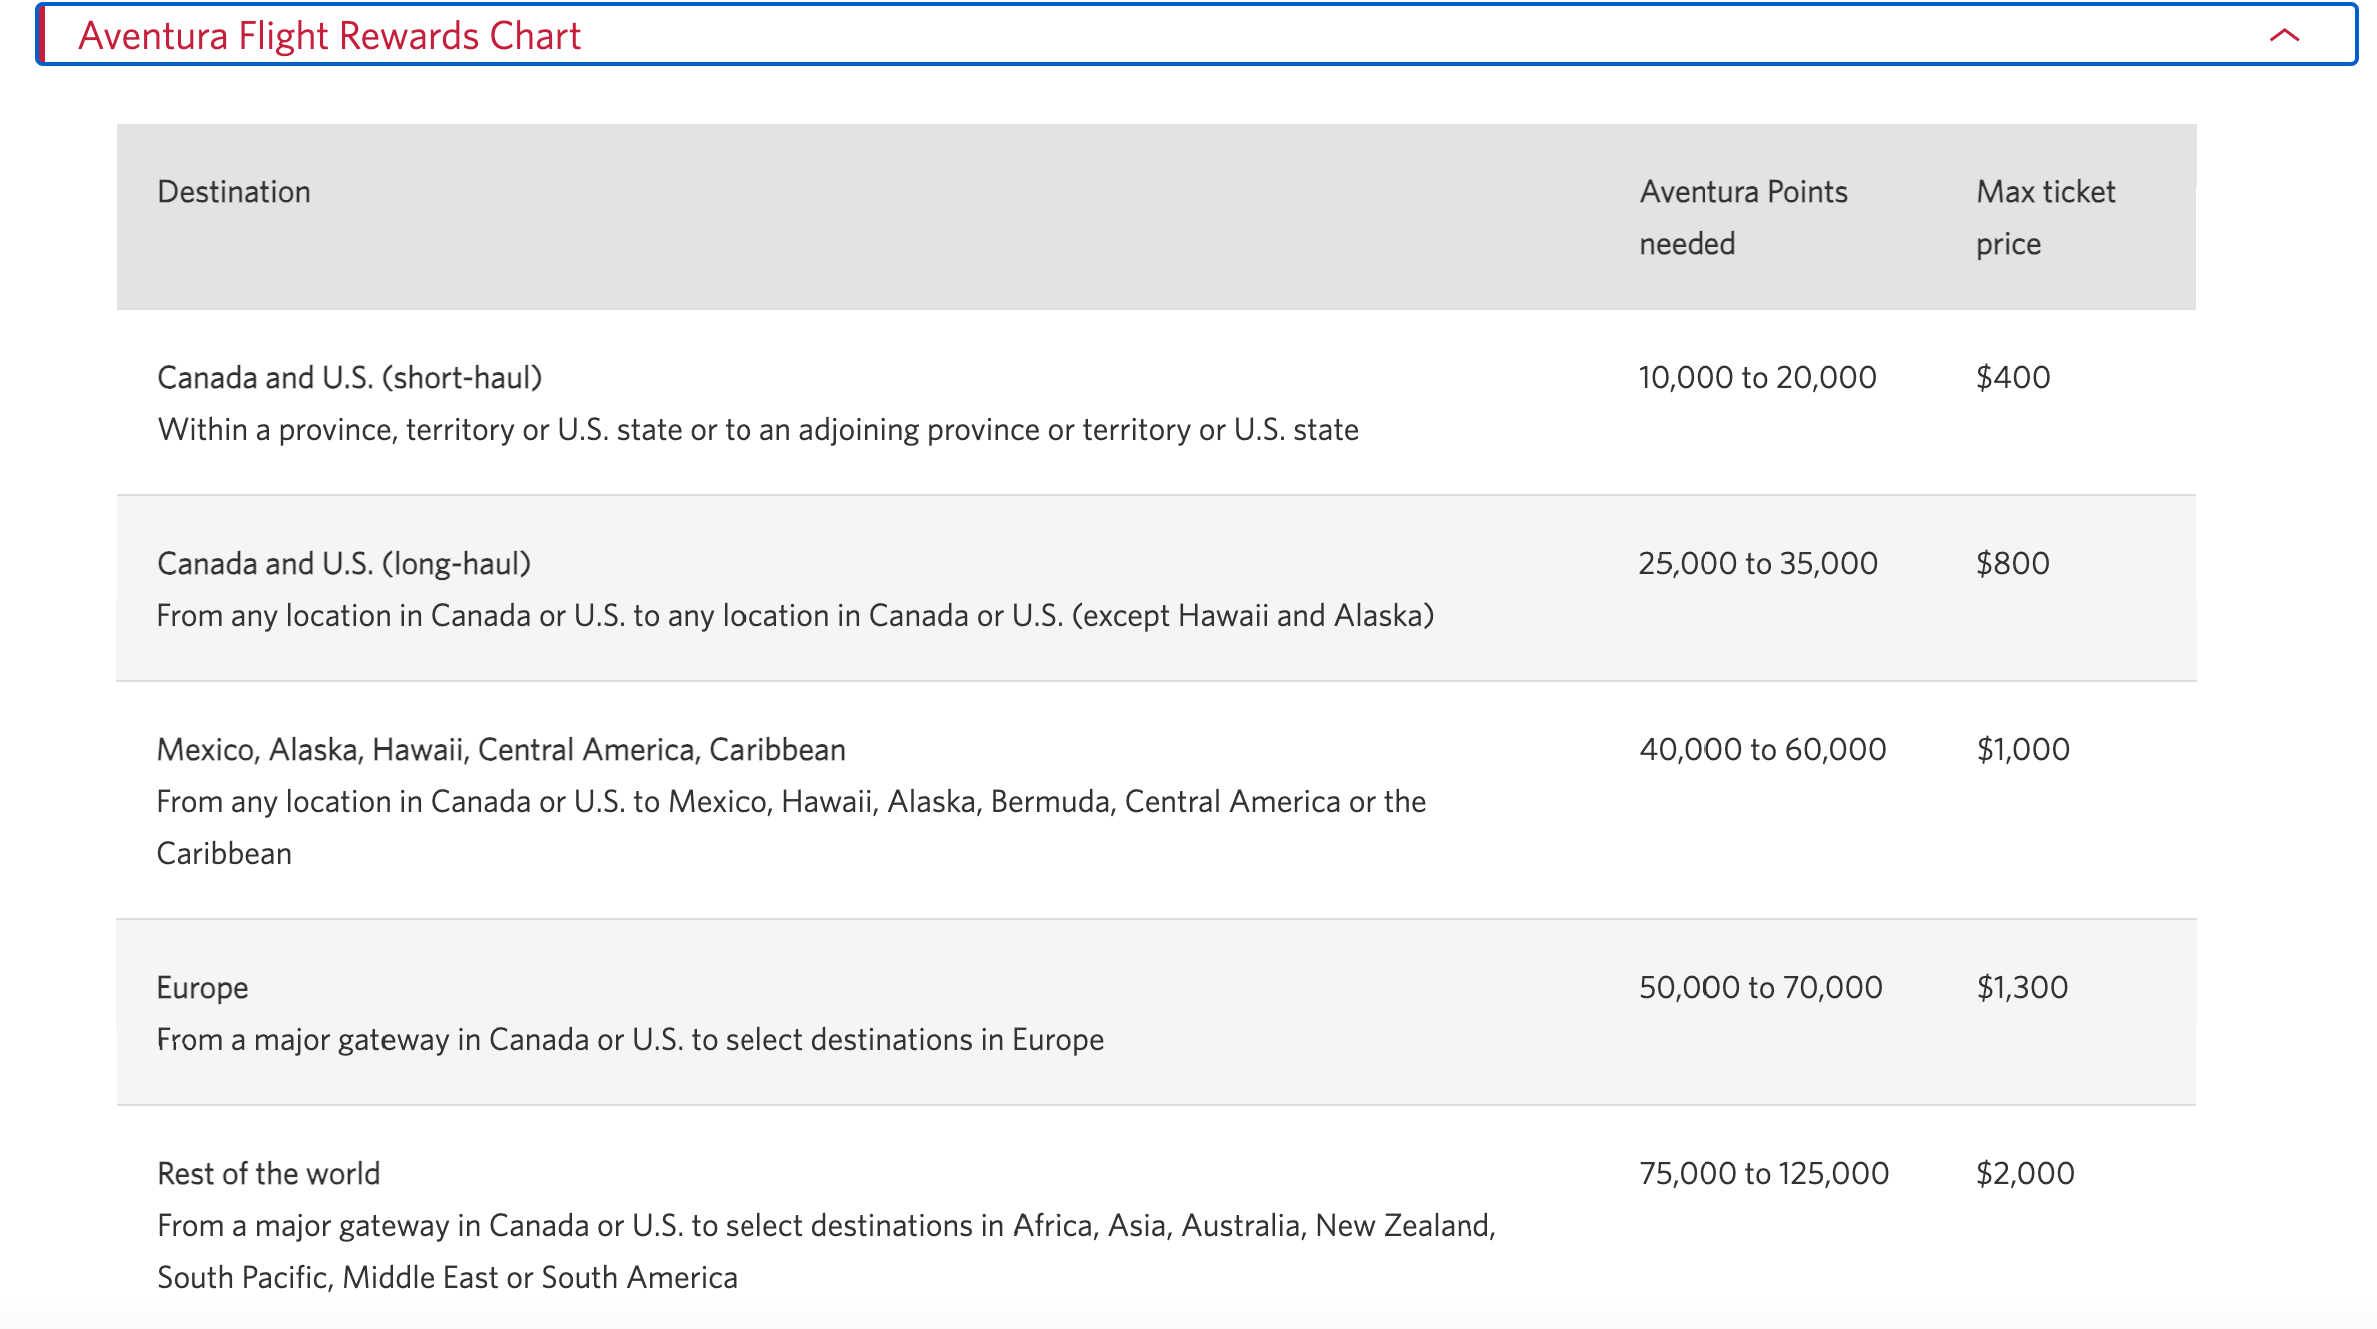Click the $1,000 max ticket price

[2022, 749]
